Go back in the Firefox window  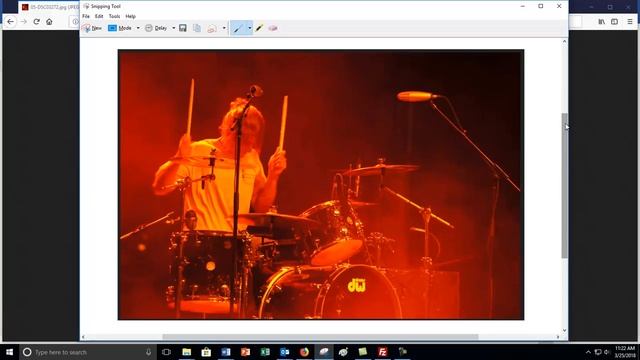11,22
